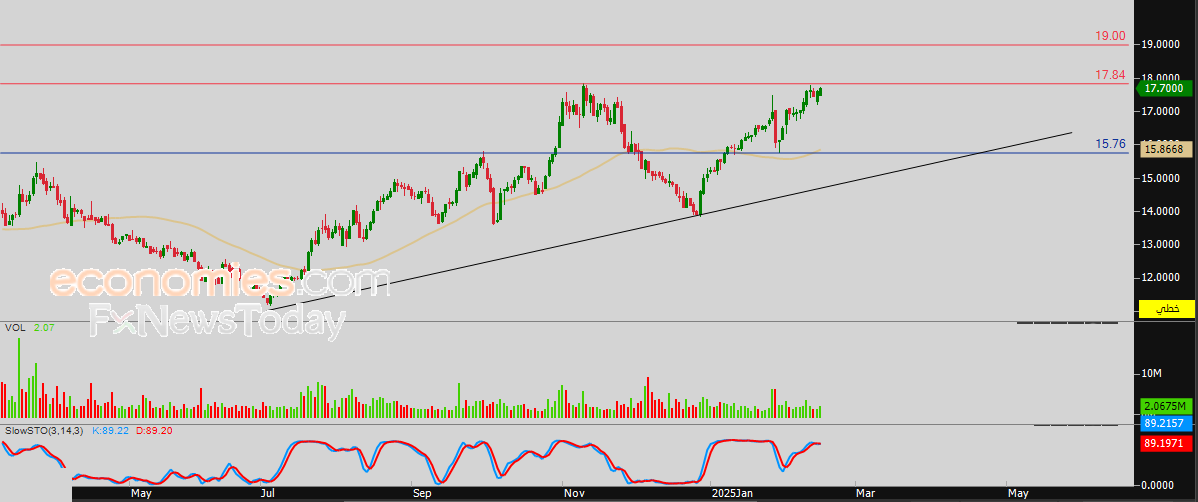Click the yellow خطي label on the price axis
Image resolution: width=1198 pixels, height=502 pixels.
tap(1167, 309)
